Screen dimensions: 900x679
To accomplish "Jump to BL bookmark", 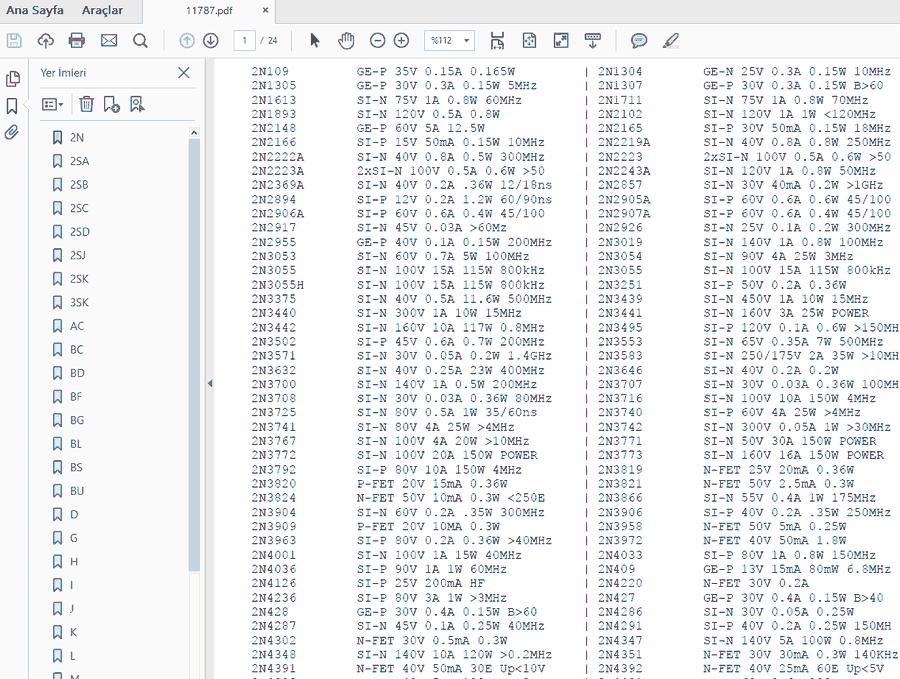I will (x=76, y=444).
